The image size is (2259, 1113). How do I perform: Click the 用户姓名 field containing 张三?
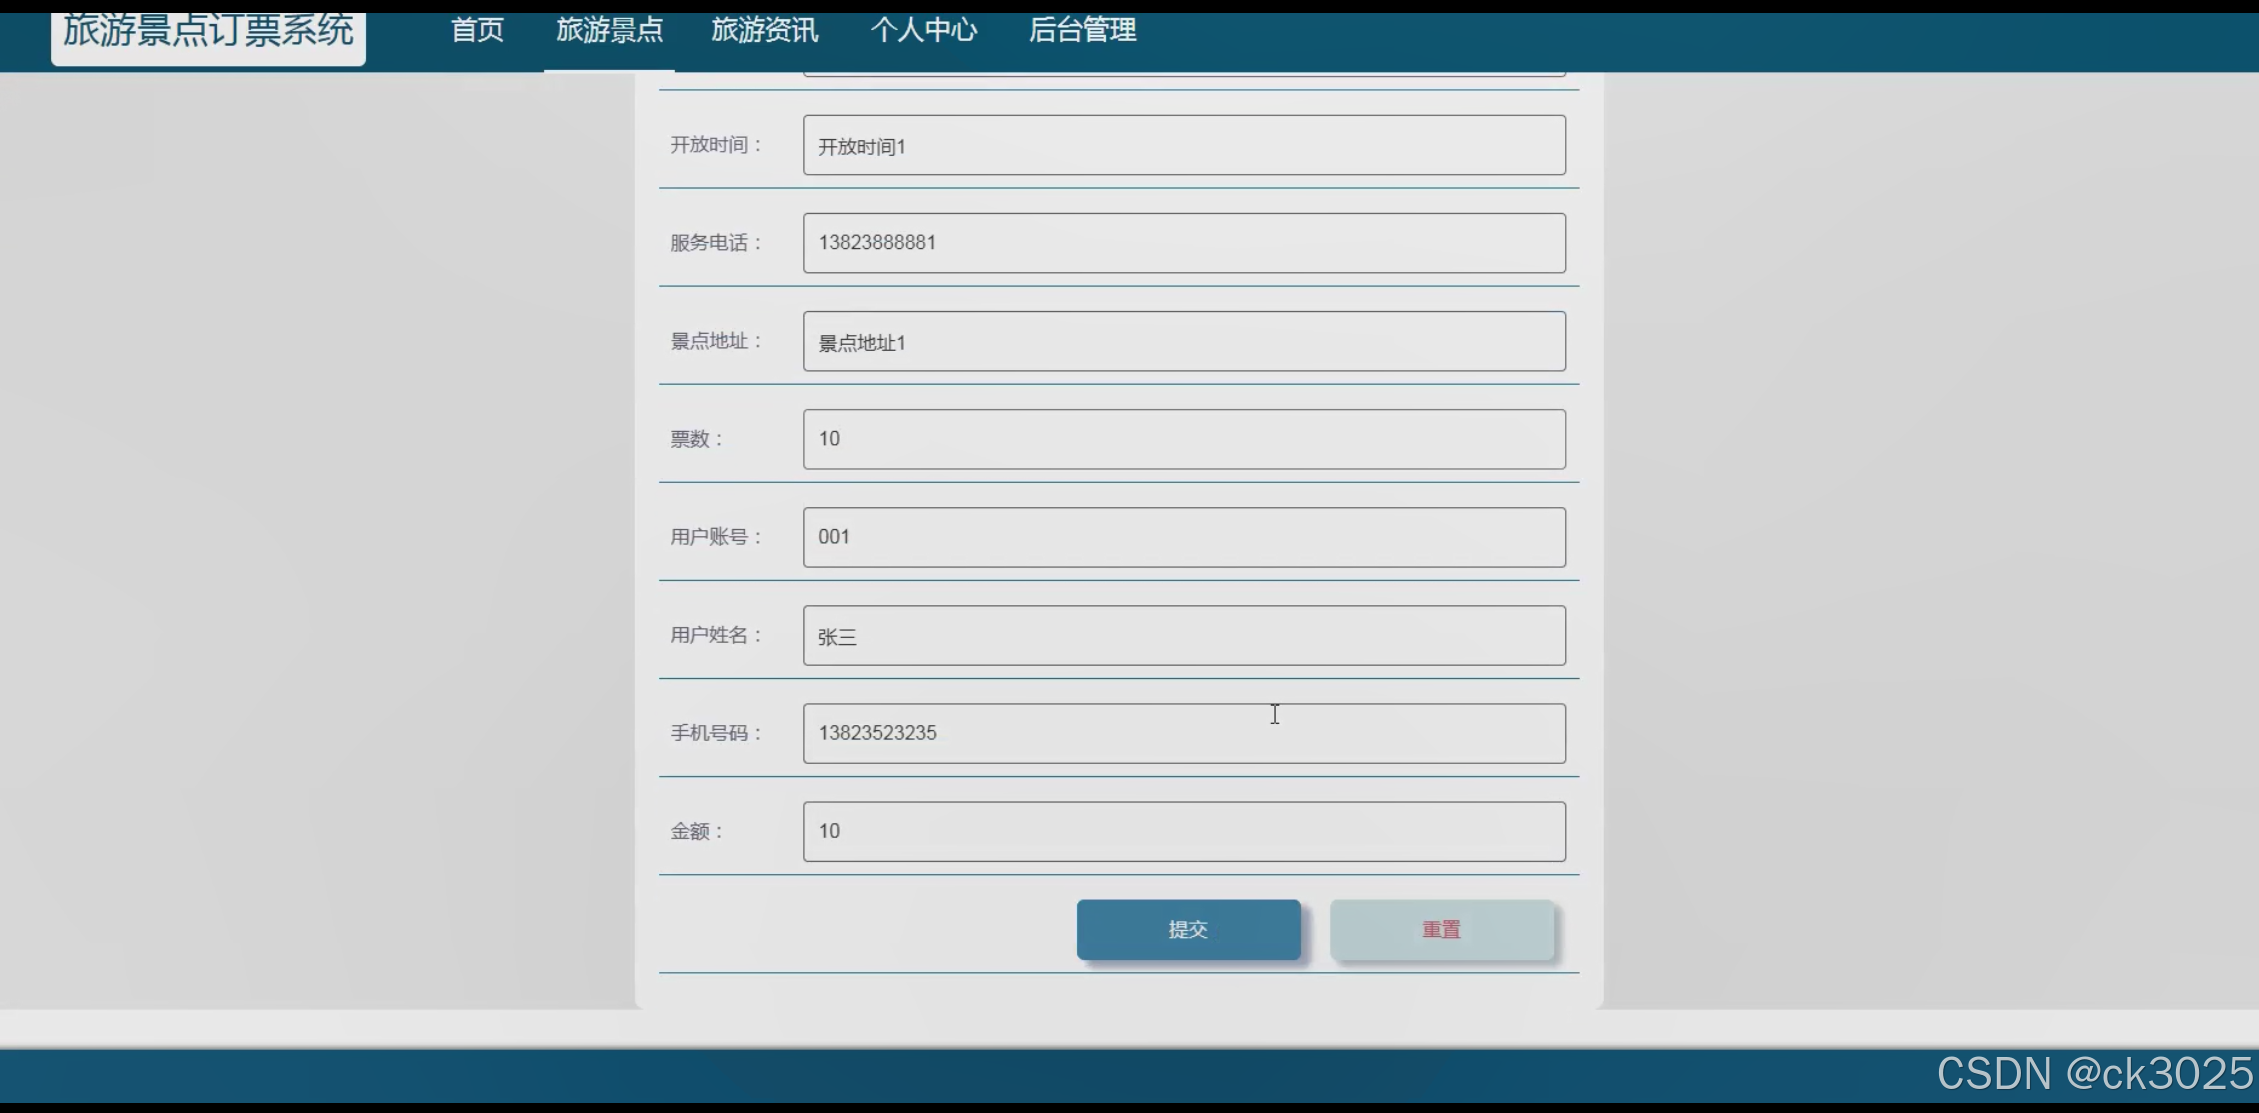point(1183,636)
